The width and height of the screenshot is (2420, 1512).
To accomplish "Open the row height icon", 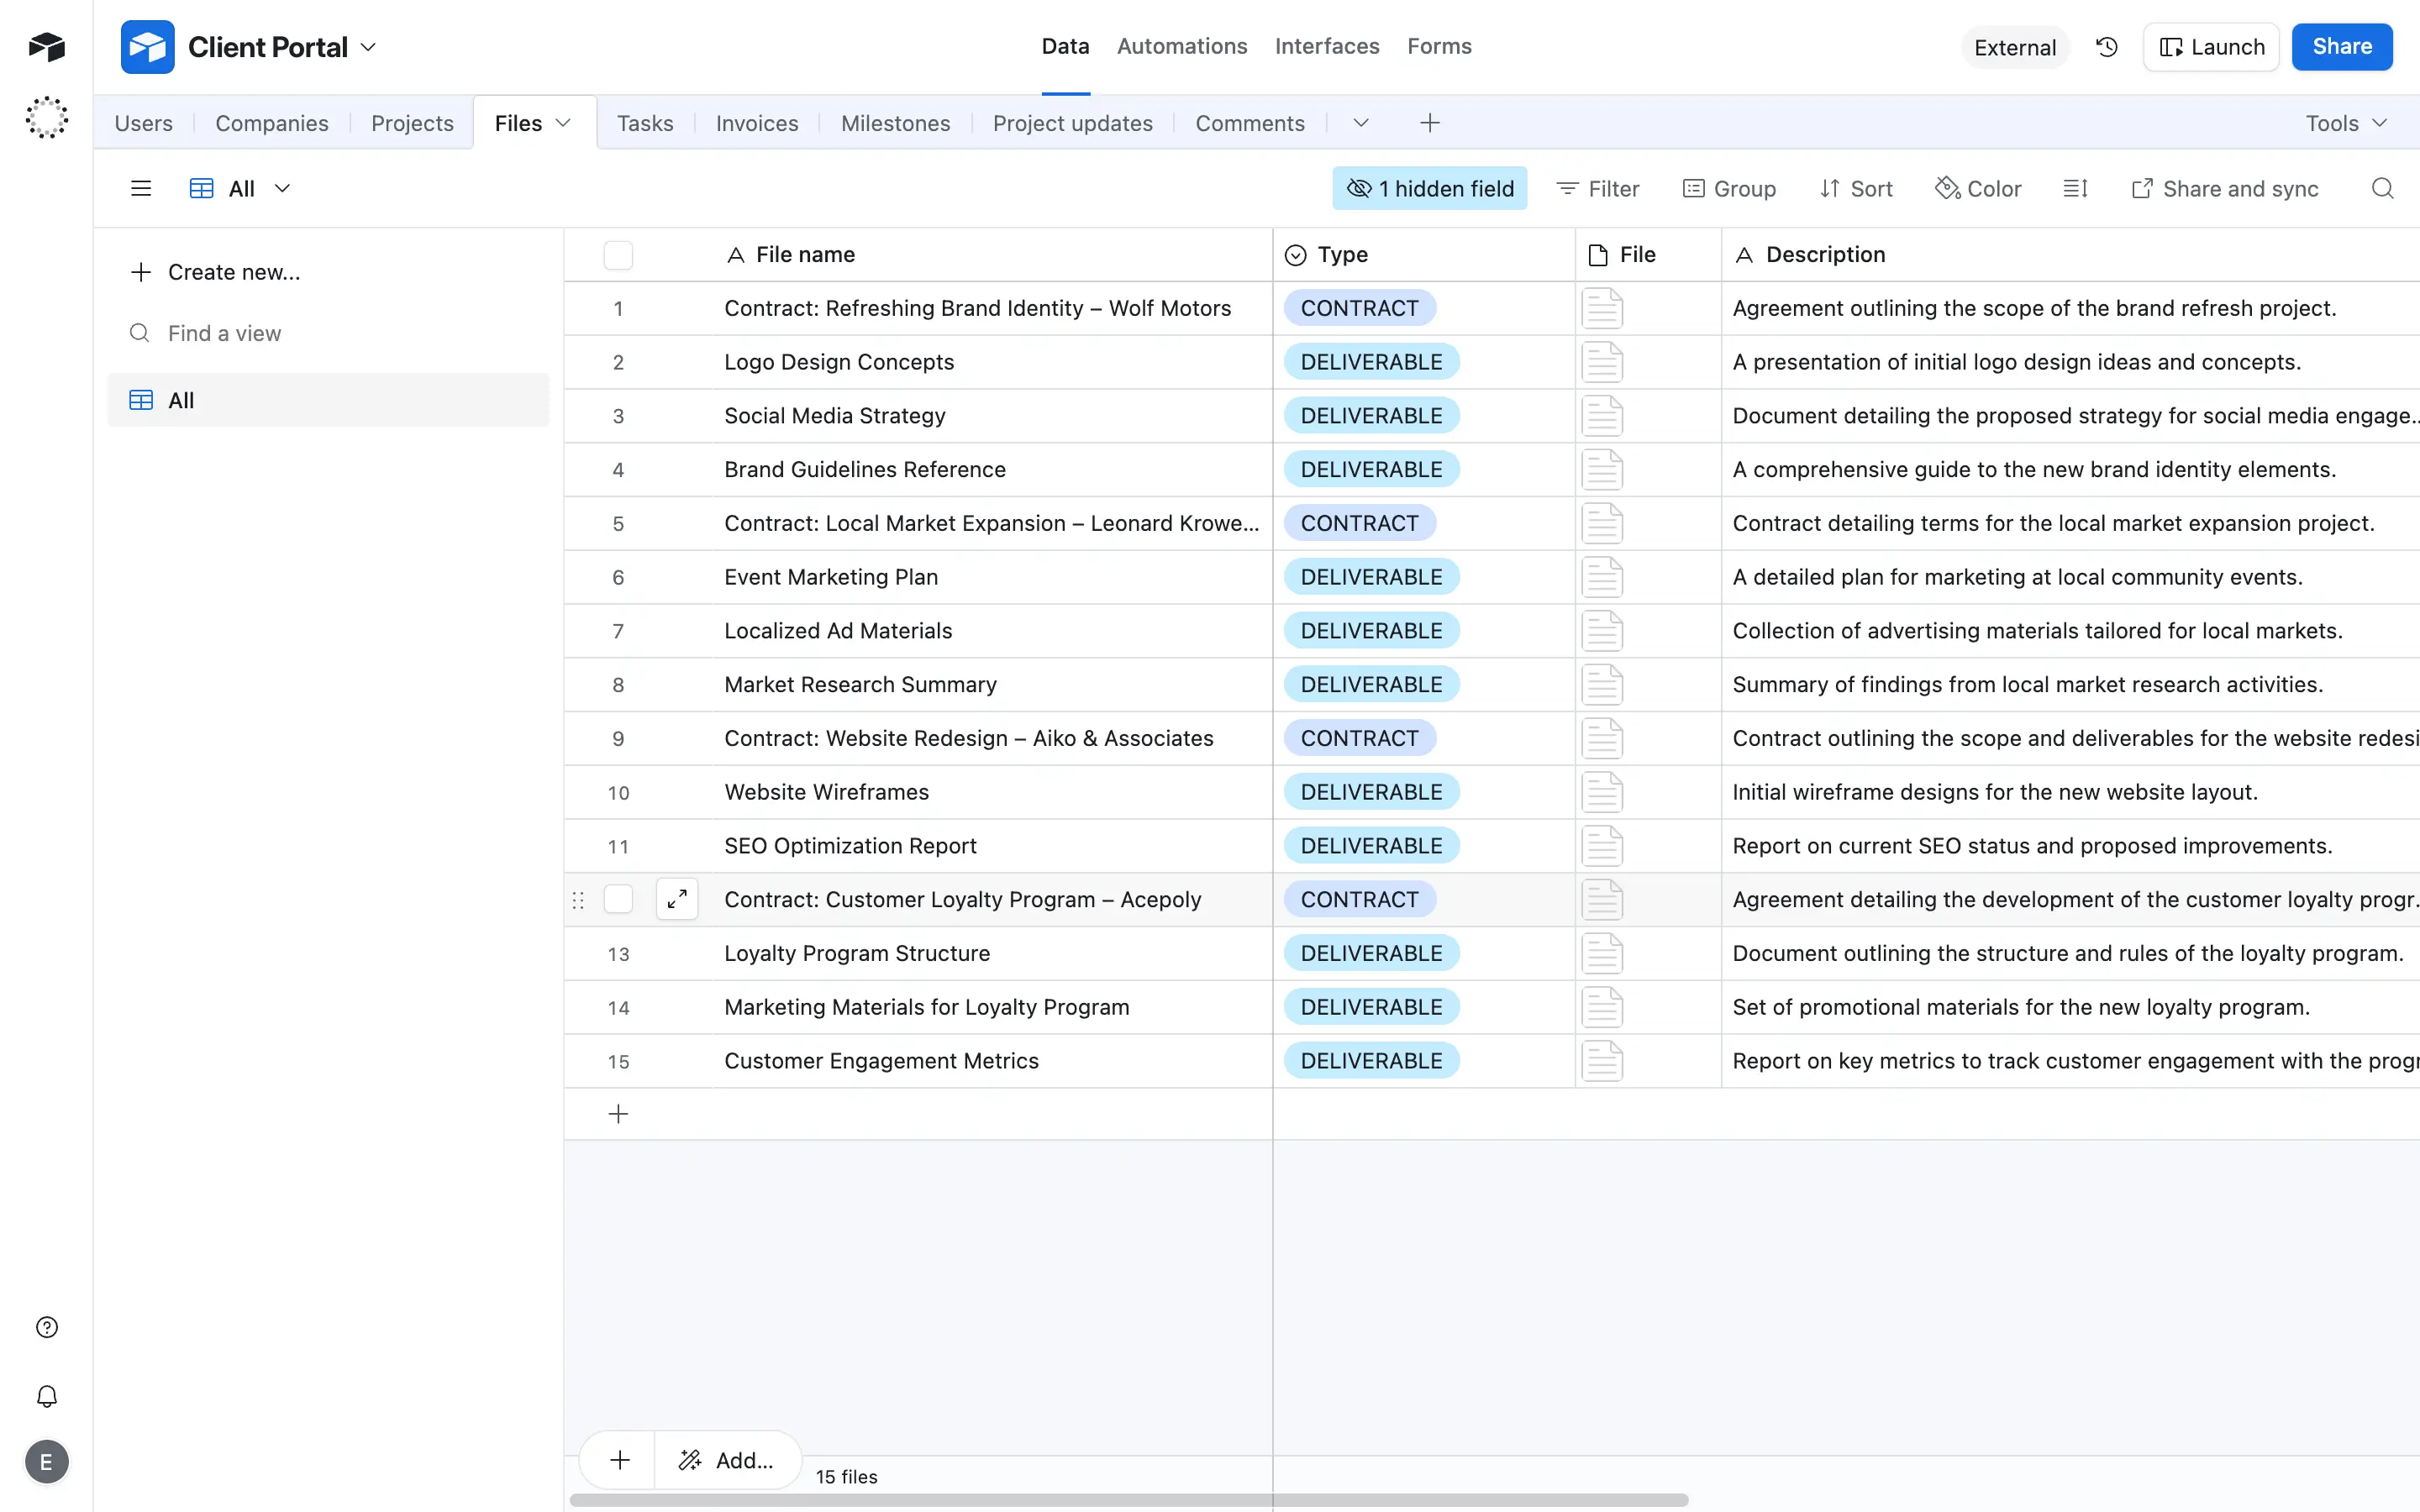I will [2075, 189].
